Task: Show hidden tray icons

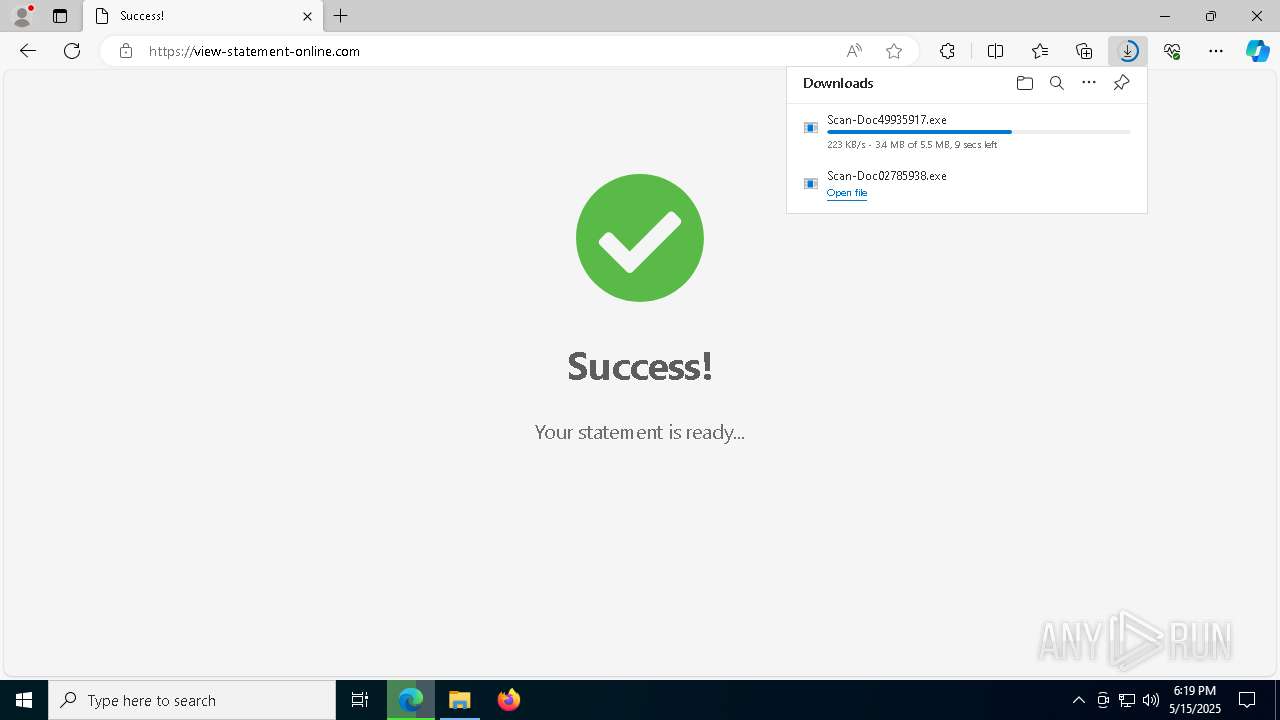Action: [x=1078, y=700]
